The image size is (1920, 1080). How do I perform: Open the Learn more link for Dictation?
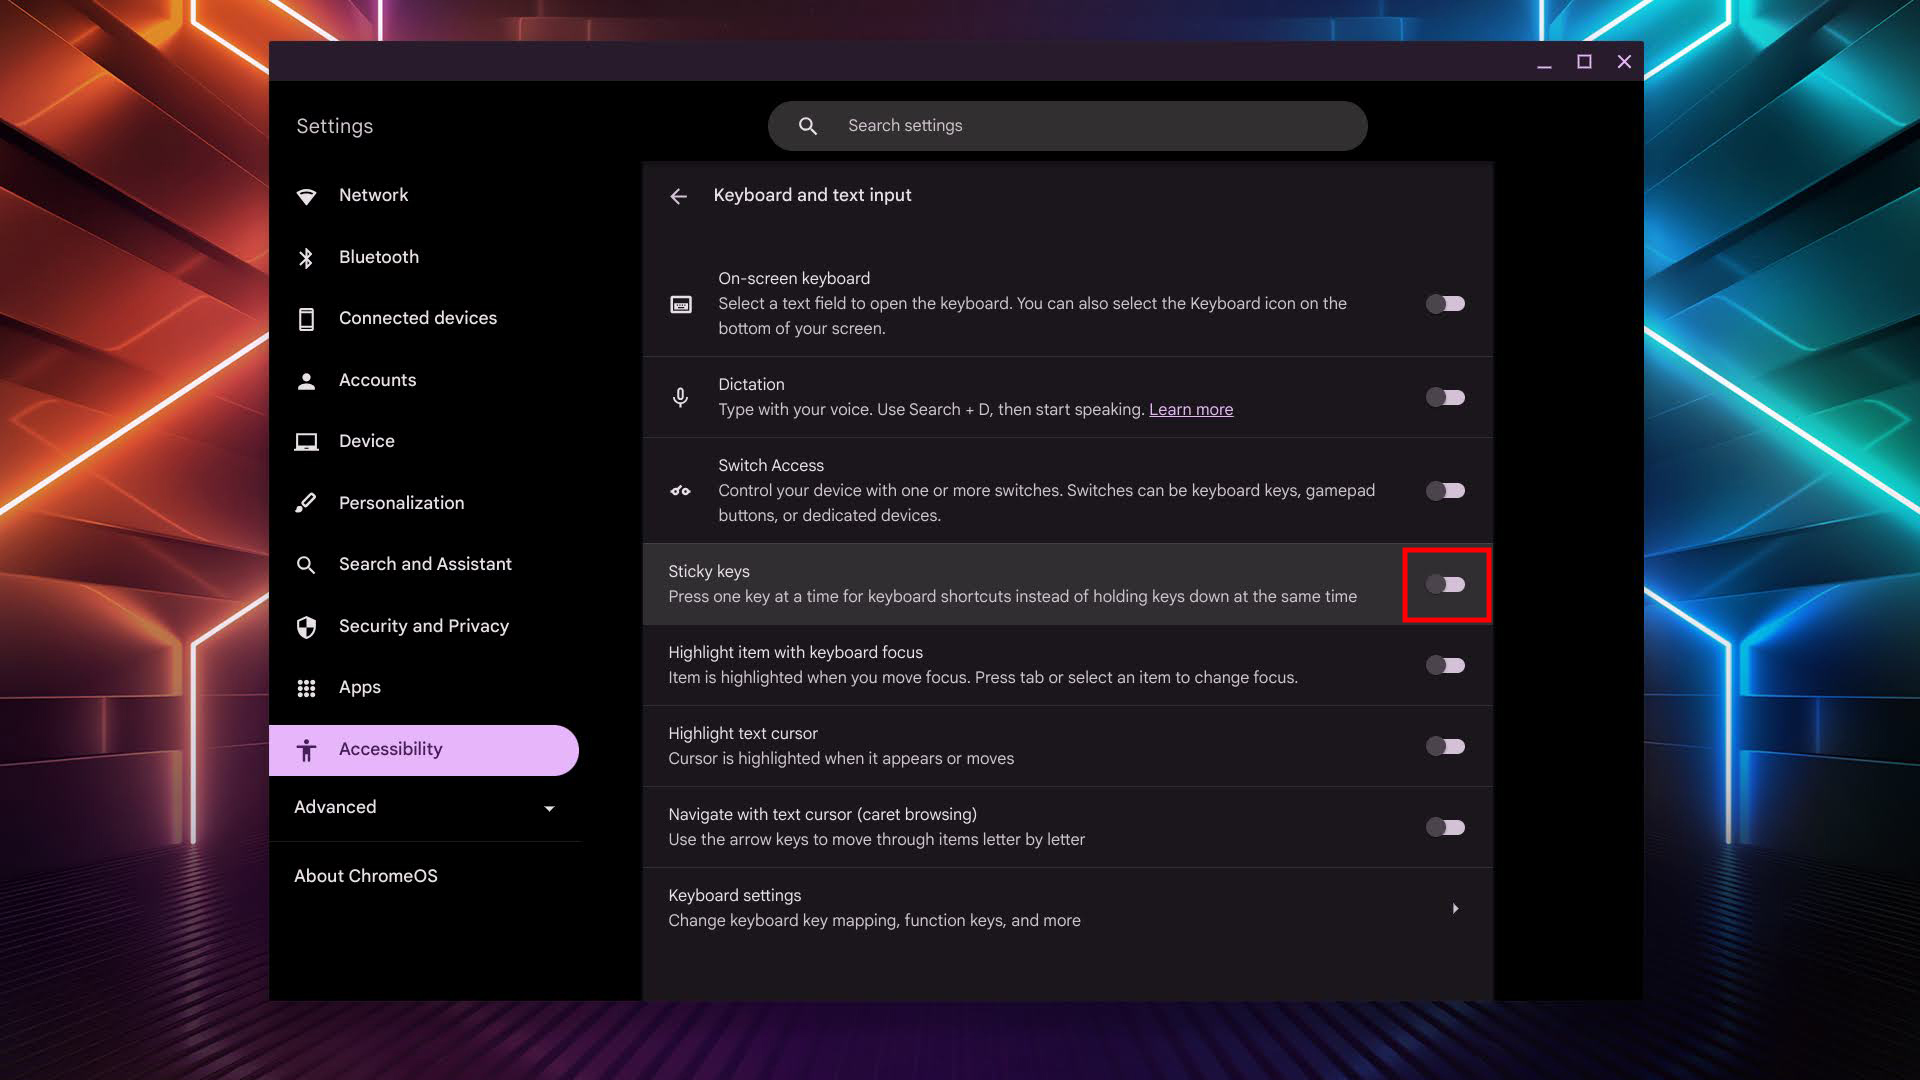(1190, 410)
